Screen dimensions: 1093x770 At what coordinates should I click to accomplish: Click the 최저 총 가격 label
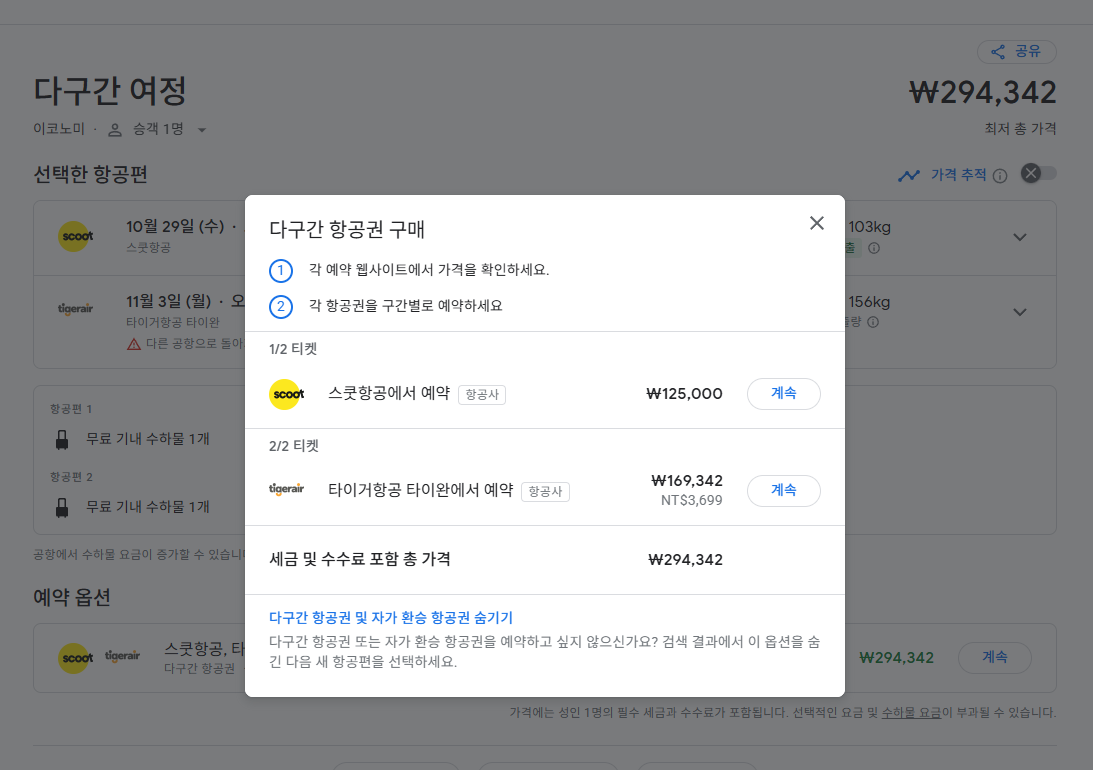[1021, 129]
